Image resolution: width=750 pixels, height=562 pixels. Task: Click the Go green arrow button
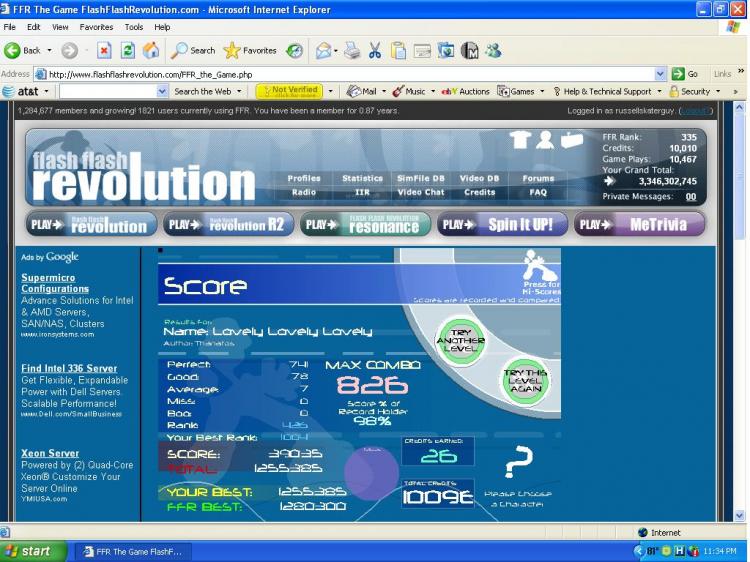click(x=678, y=74)
